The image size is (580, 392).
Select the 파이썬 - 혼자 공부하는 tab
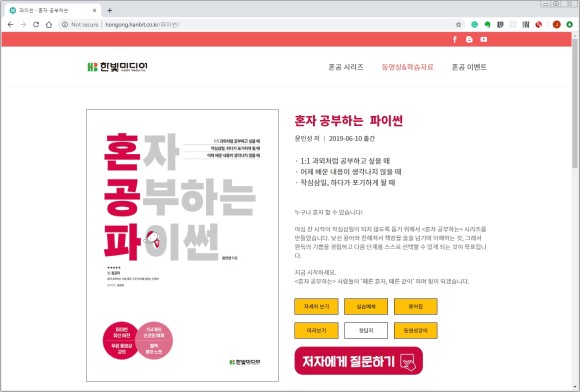[x=53, y=10]
